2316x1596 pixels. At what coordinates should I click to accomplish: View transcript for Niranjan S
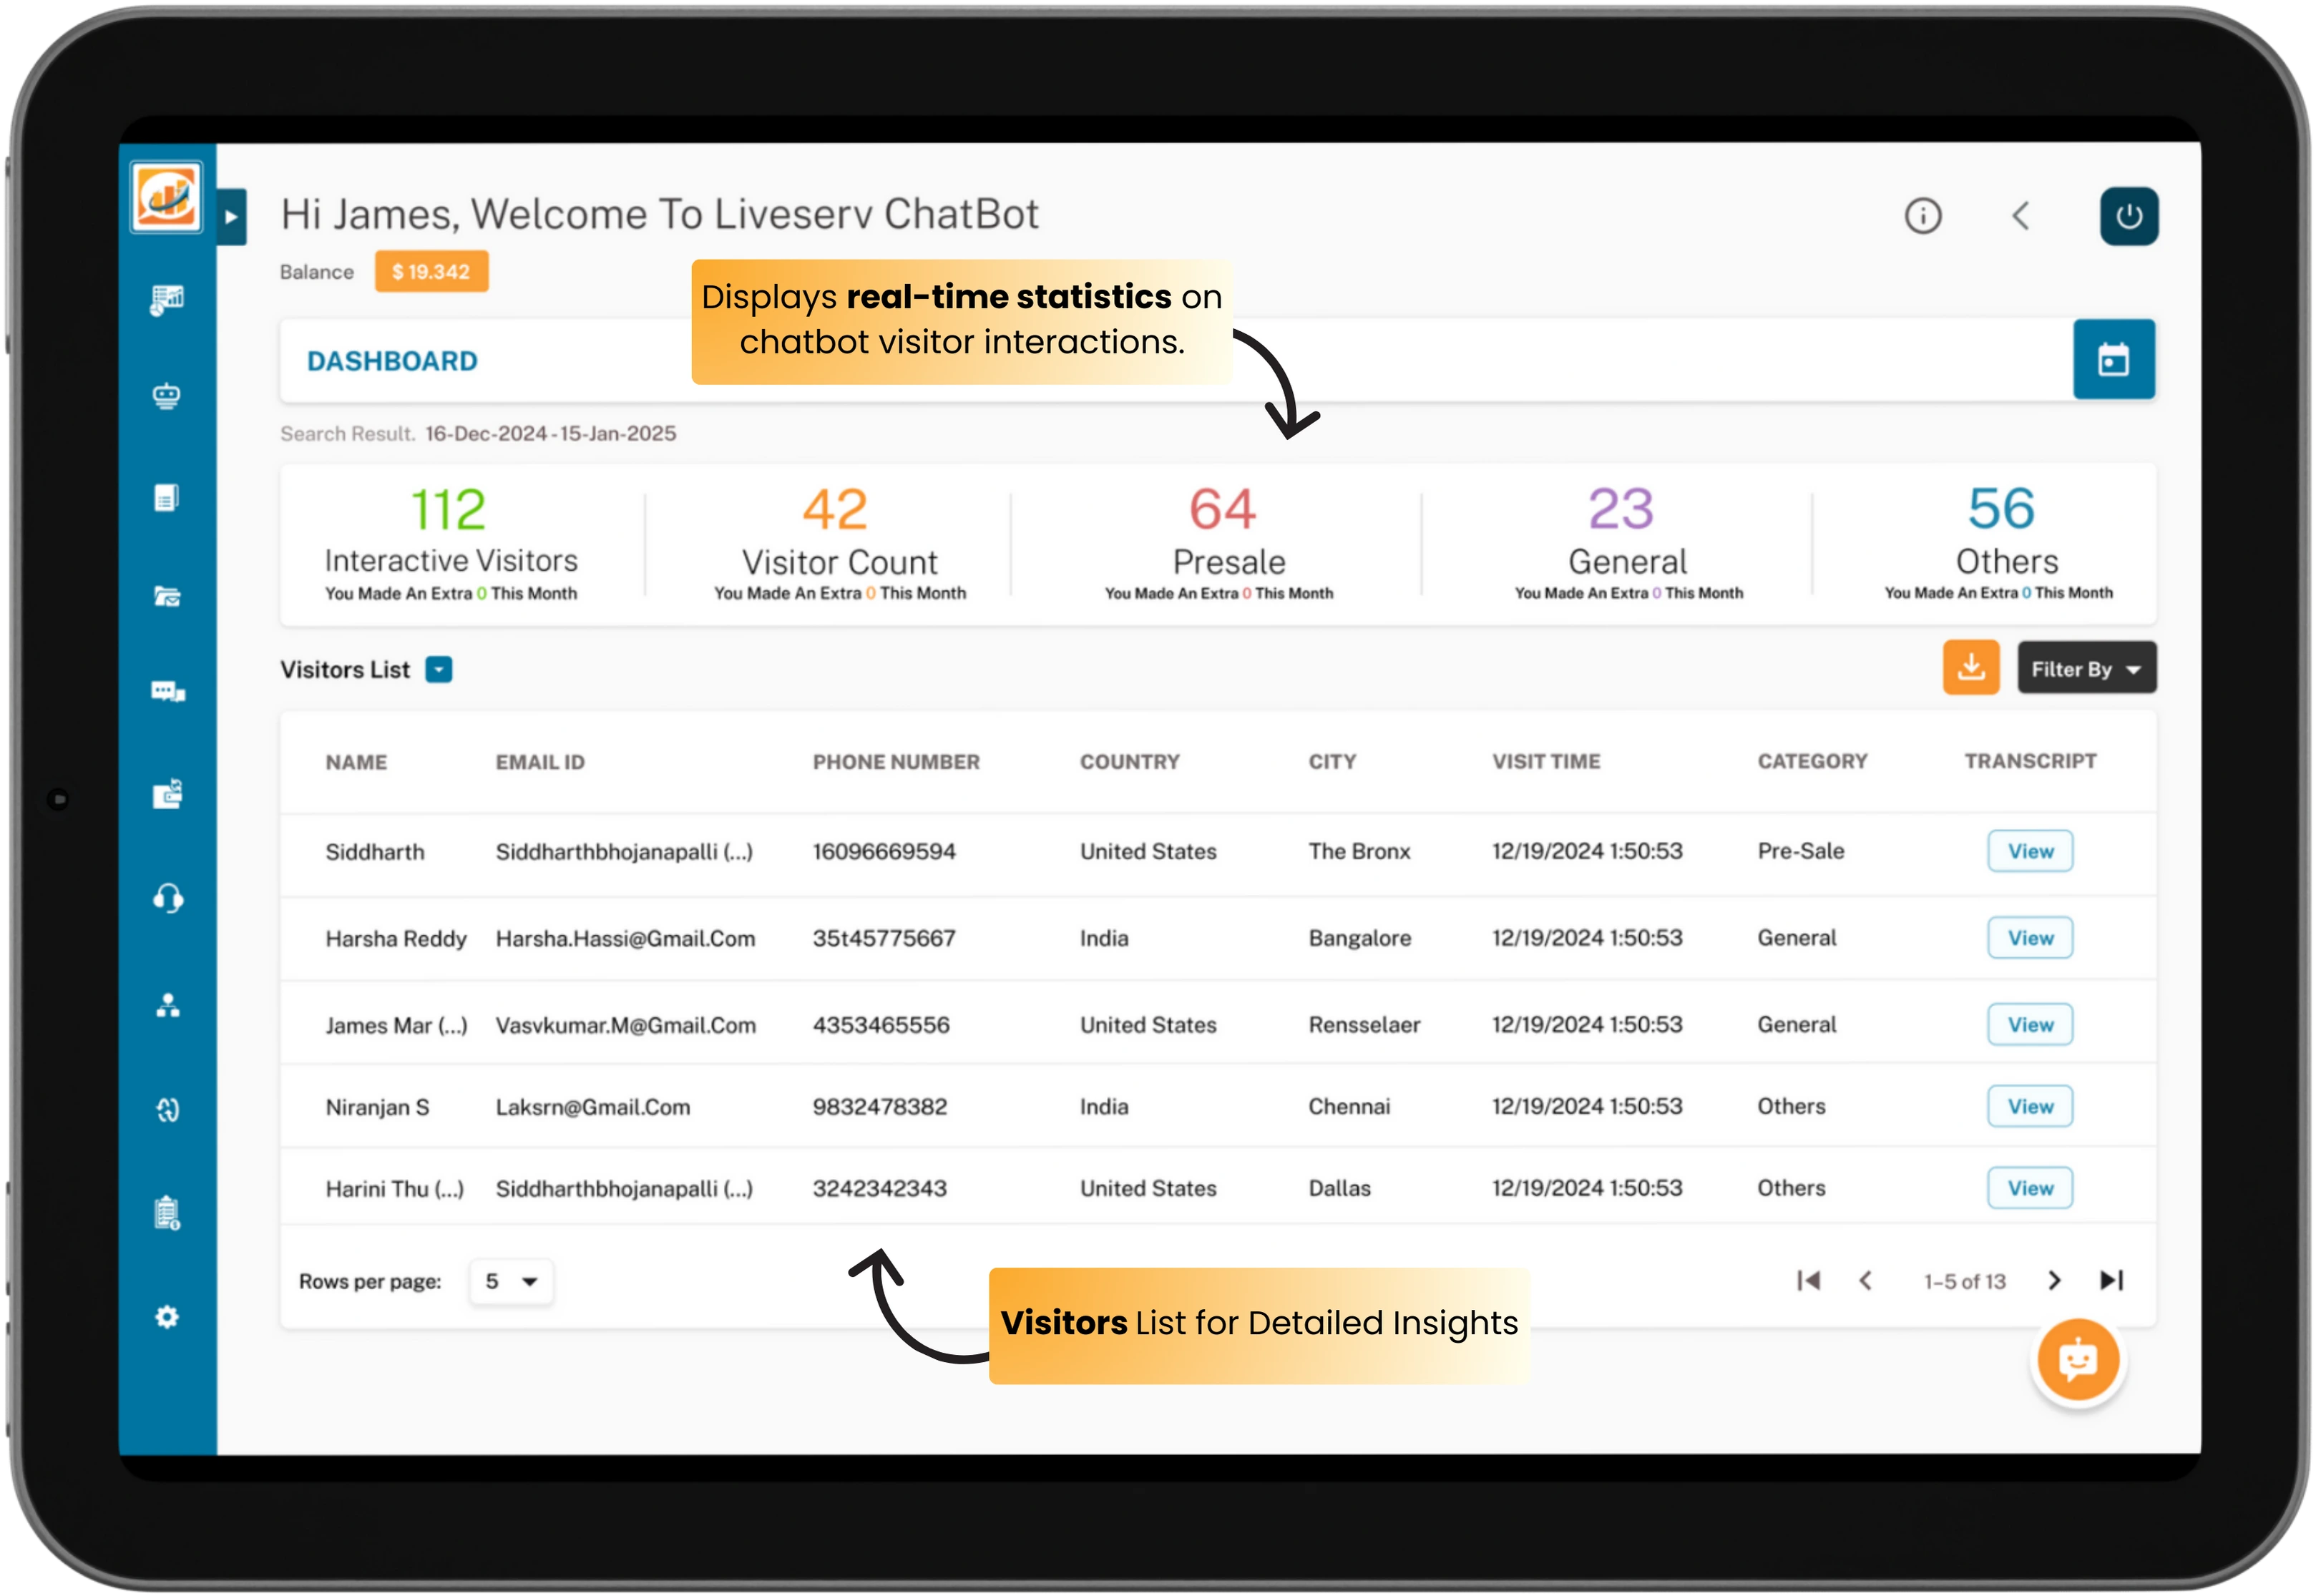pyautogui.click(x=2030, y=1106)
